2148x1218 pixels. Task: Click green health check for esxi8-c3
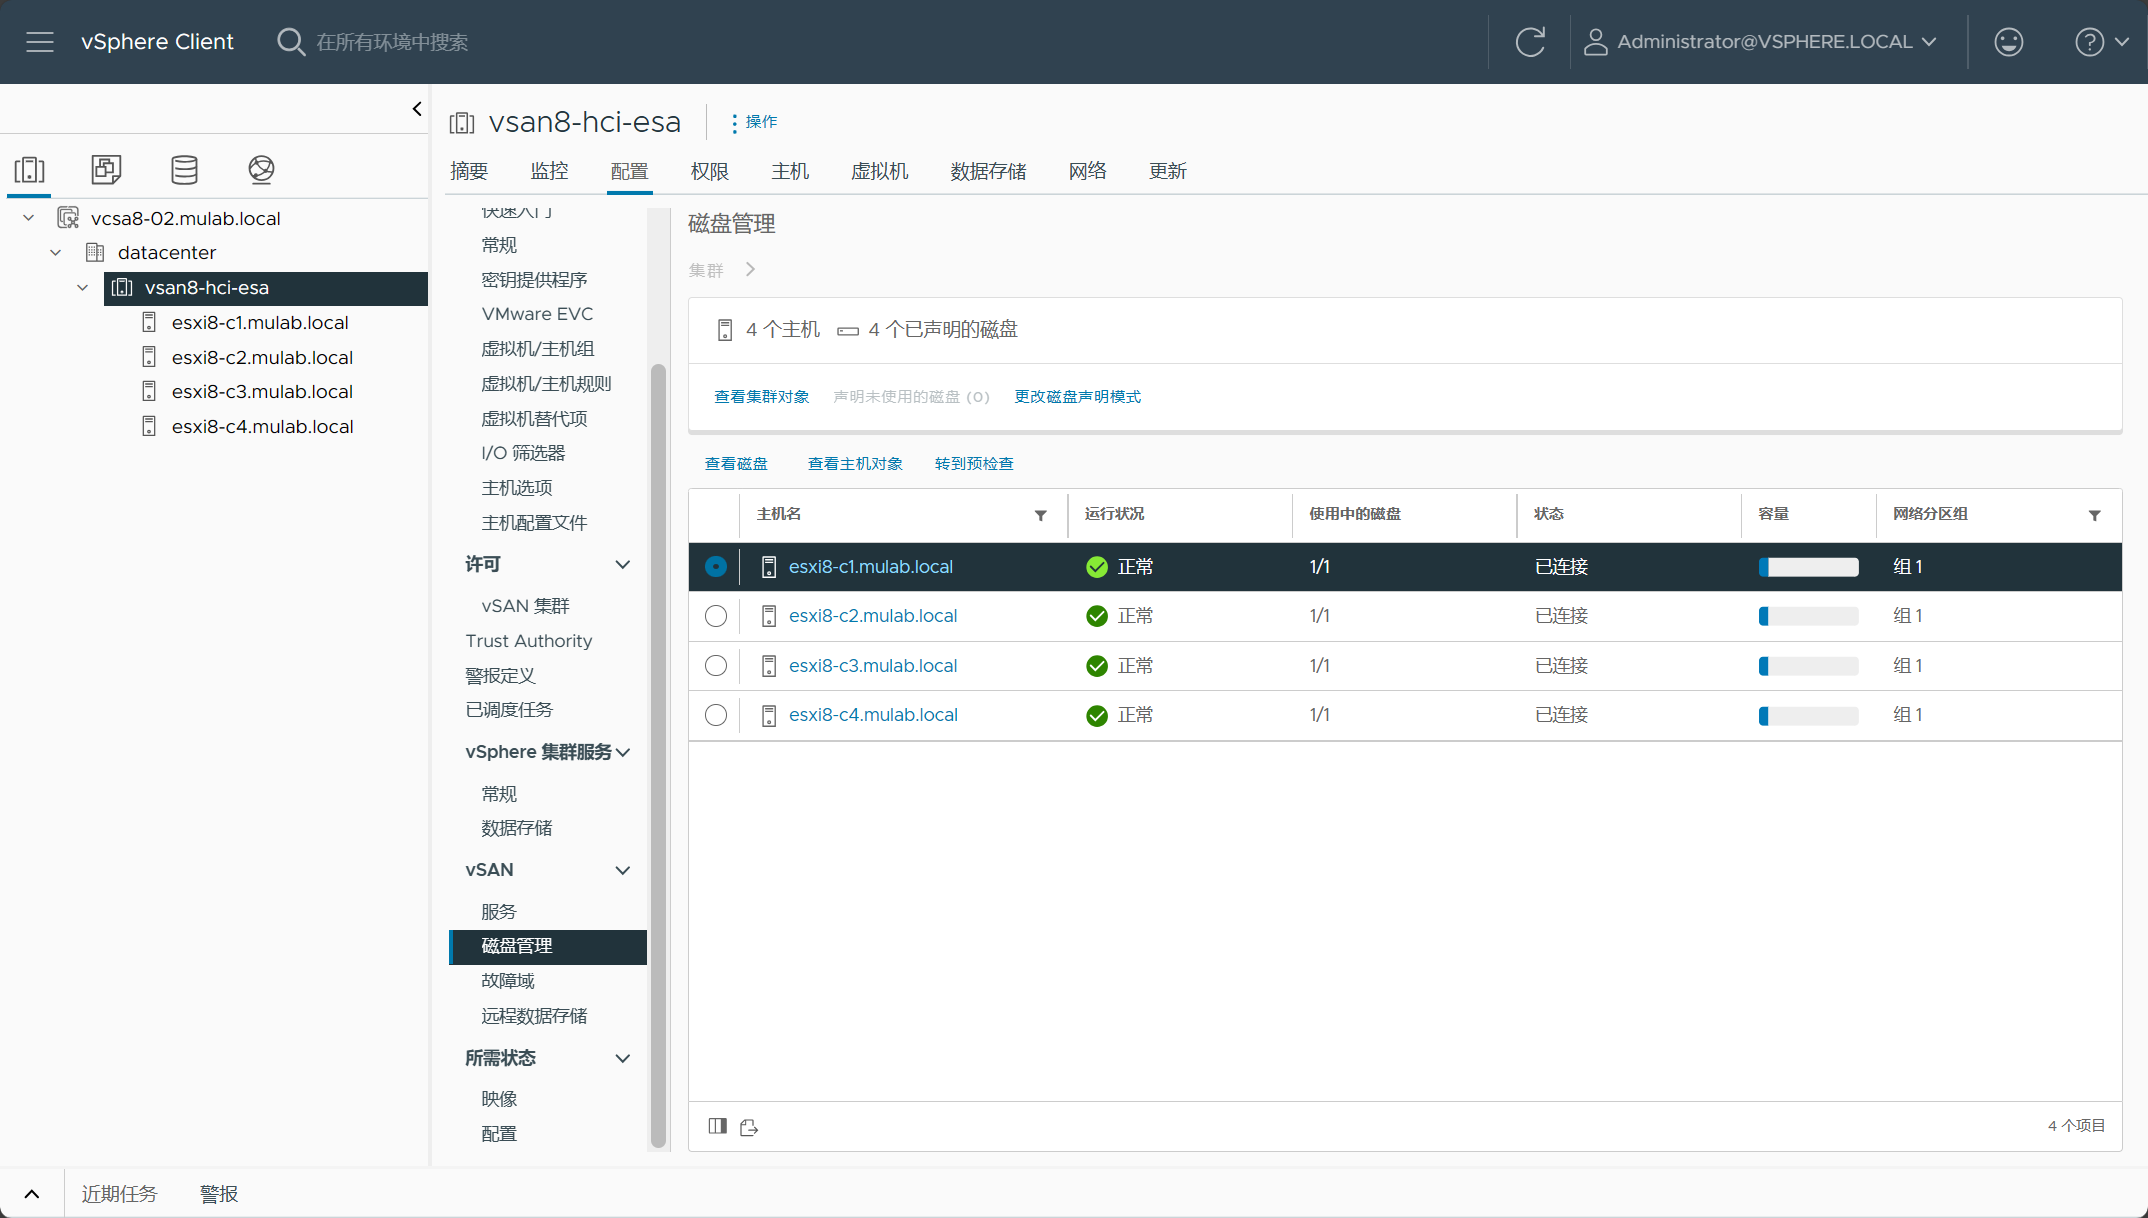[1097, 666]
